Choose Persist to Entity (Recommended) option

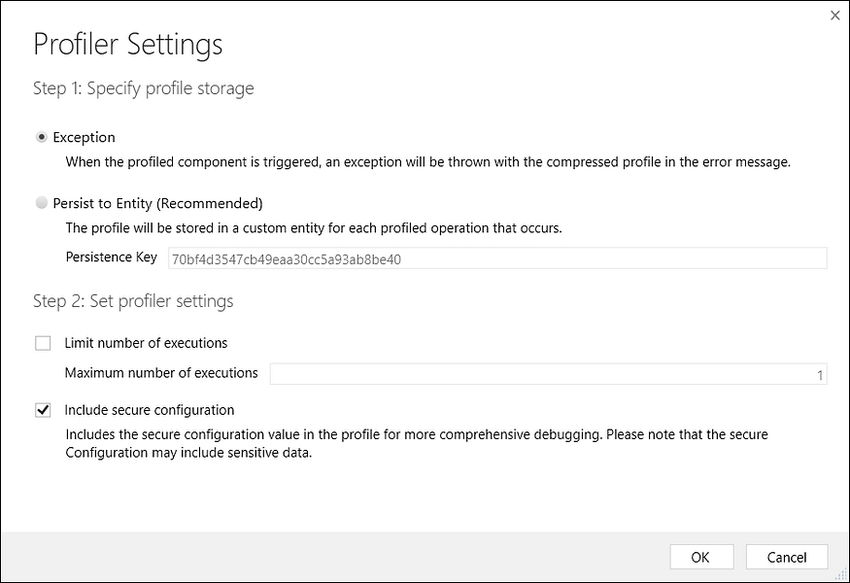41,203
